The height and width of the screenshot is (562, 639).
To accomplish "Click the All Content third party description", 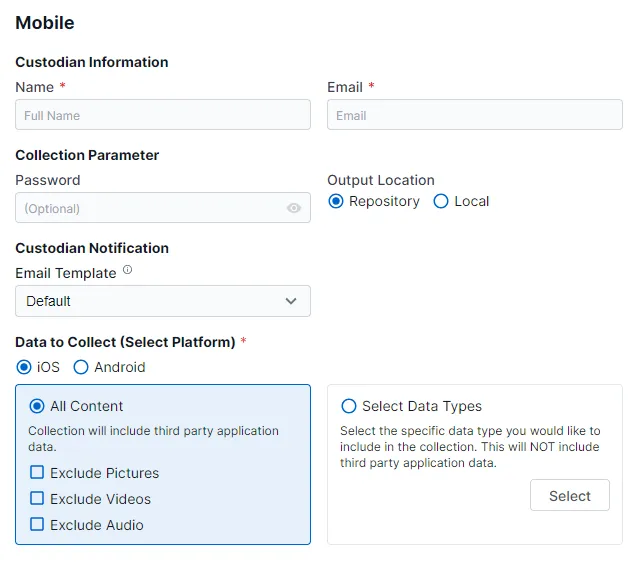I will coord(153,440).
